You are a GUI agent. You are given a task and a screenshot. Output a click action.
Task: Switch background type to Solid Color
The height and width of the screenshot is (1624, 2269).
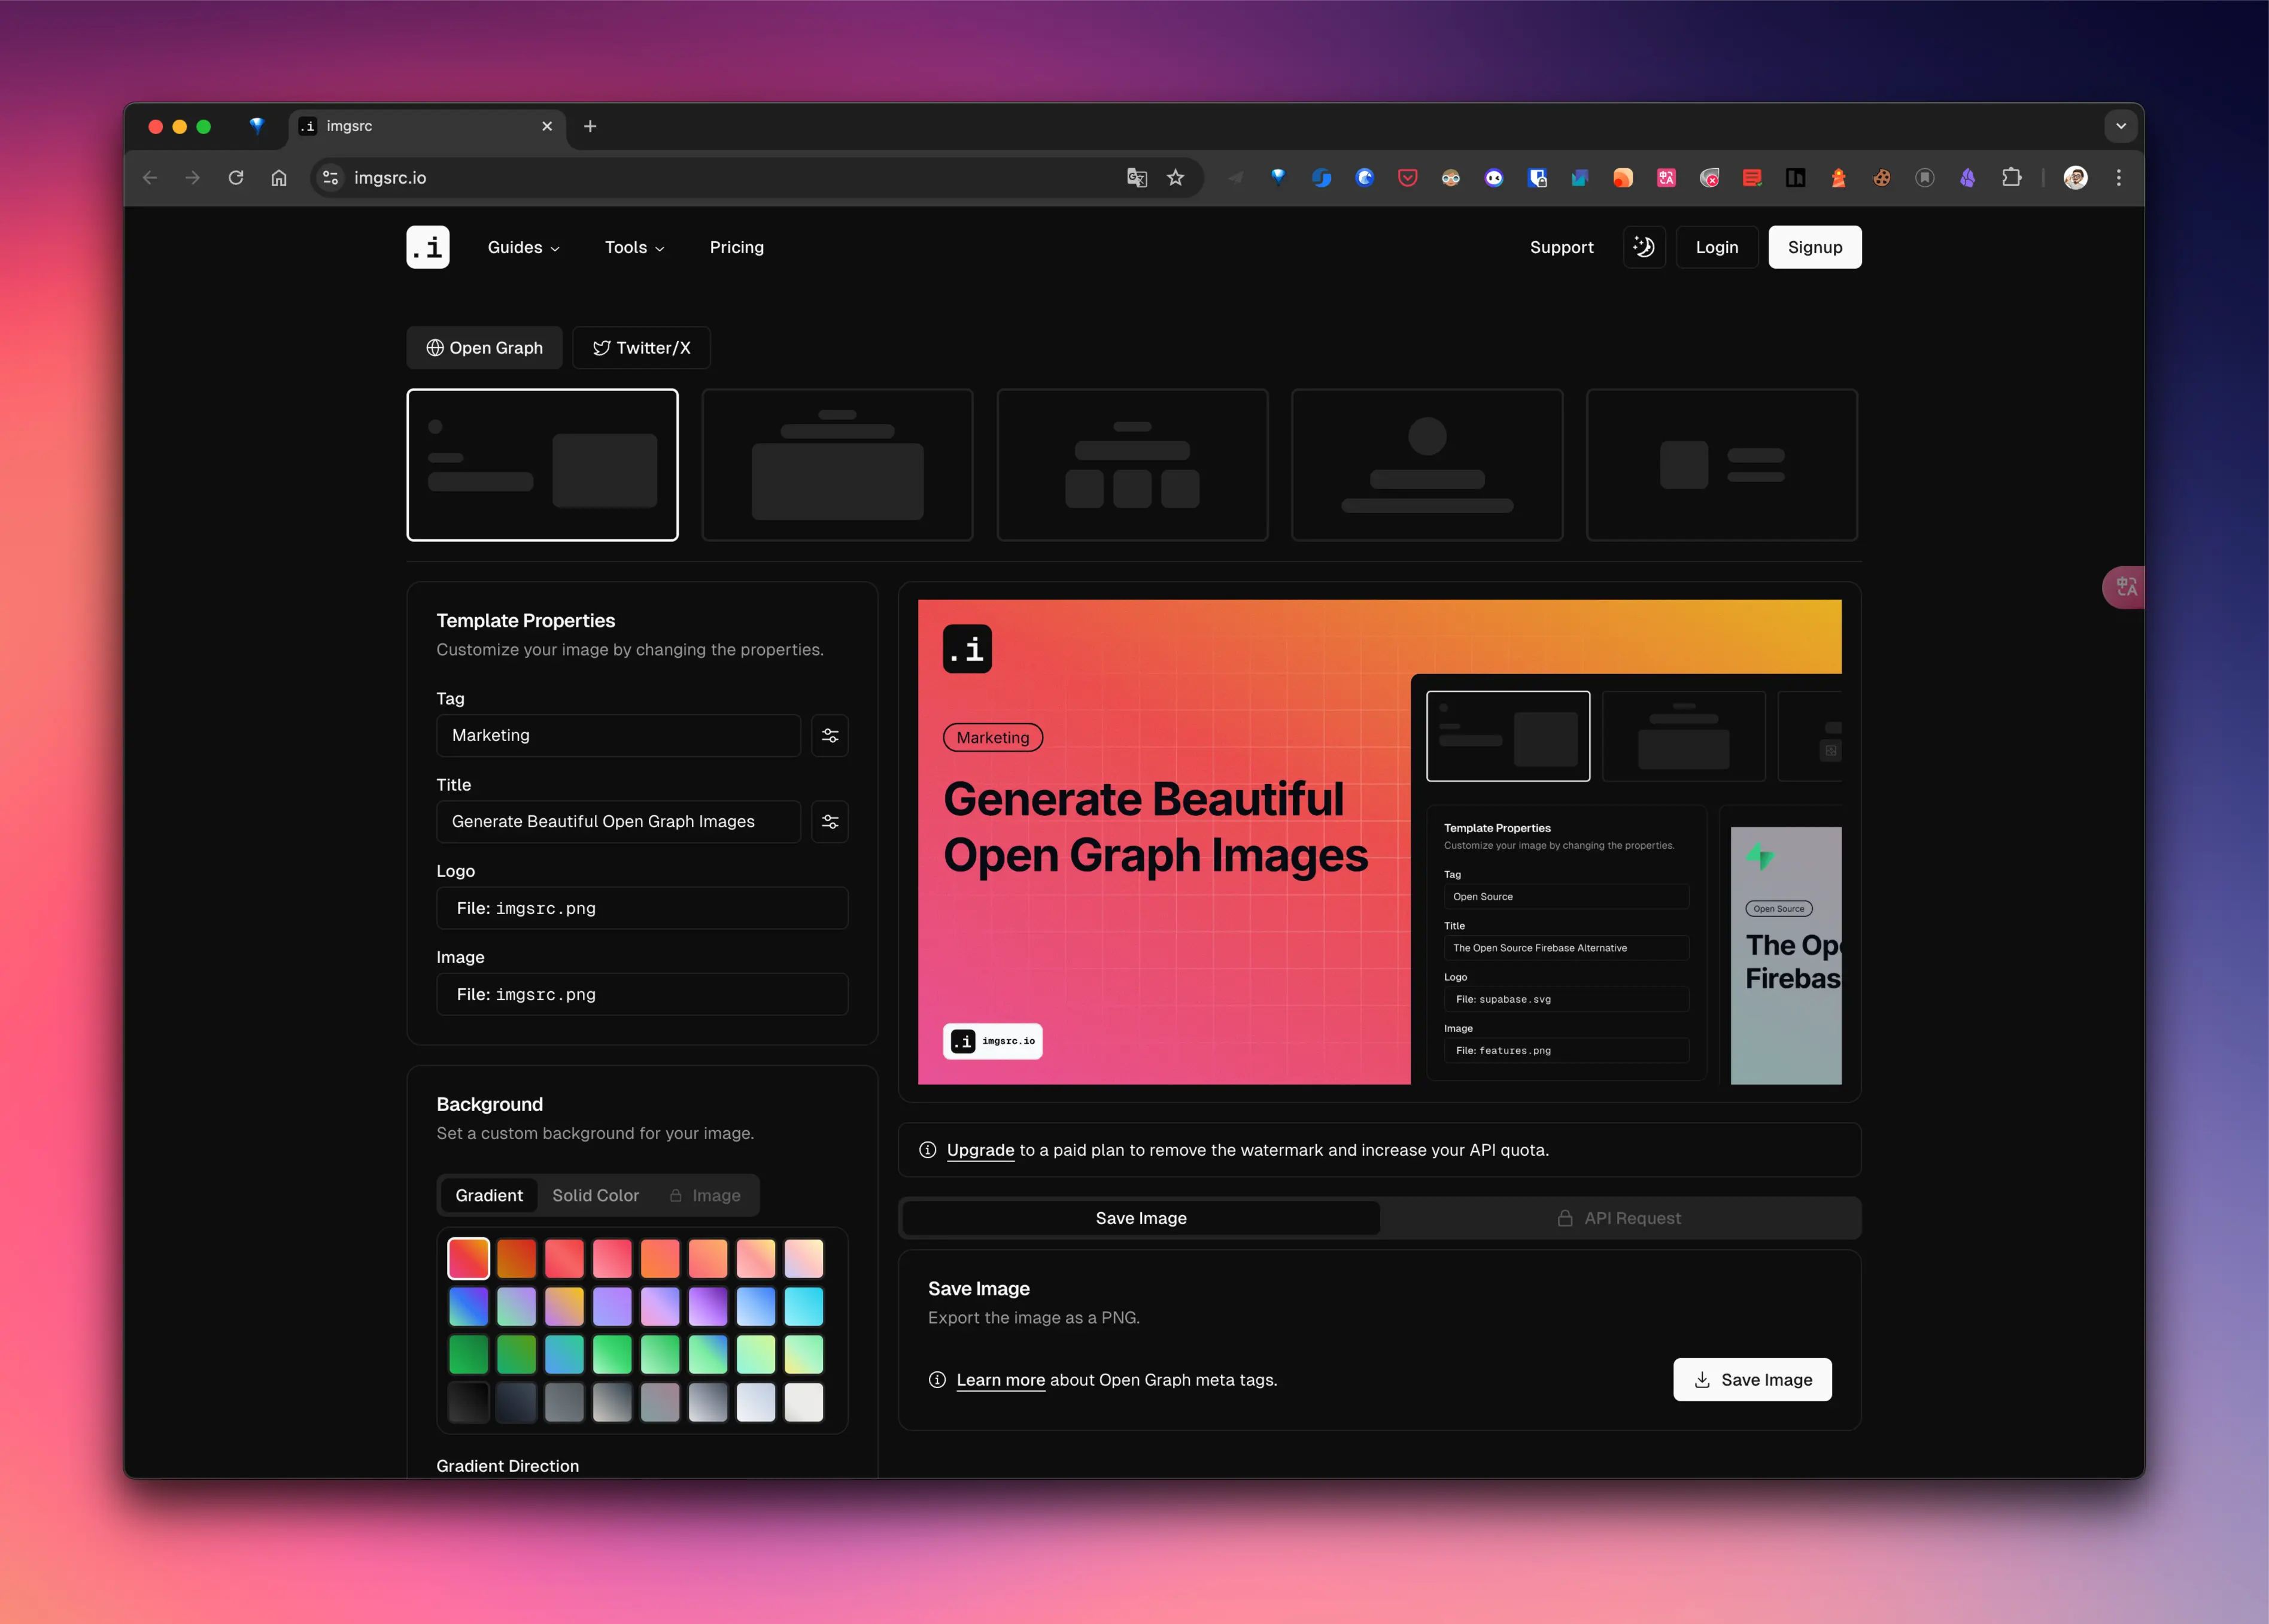pos(595,1195)
